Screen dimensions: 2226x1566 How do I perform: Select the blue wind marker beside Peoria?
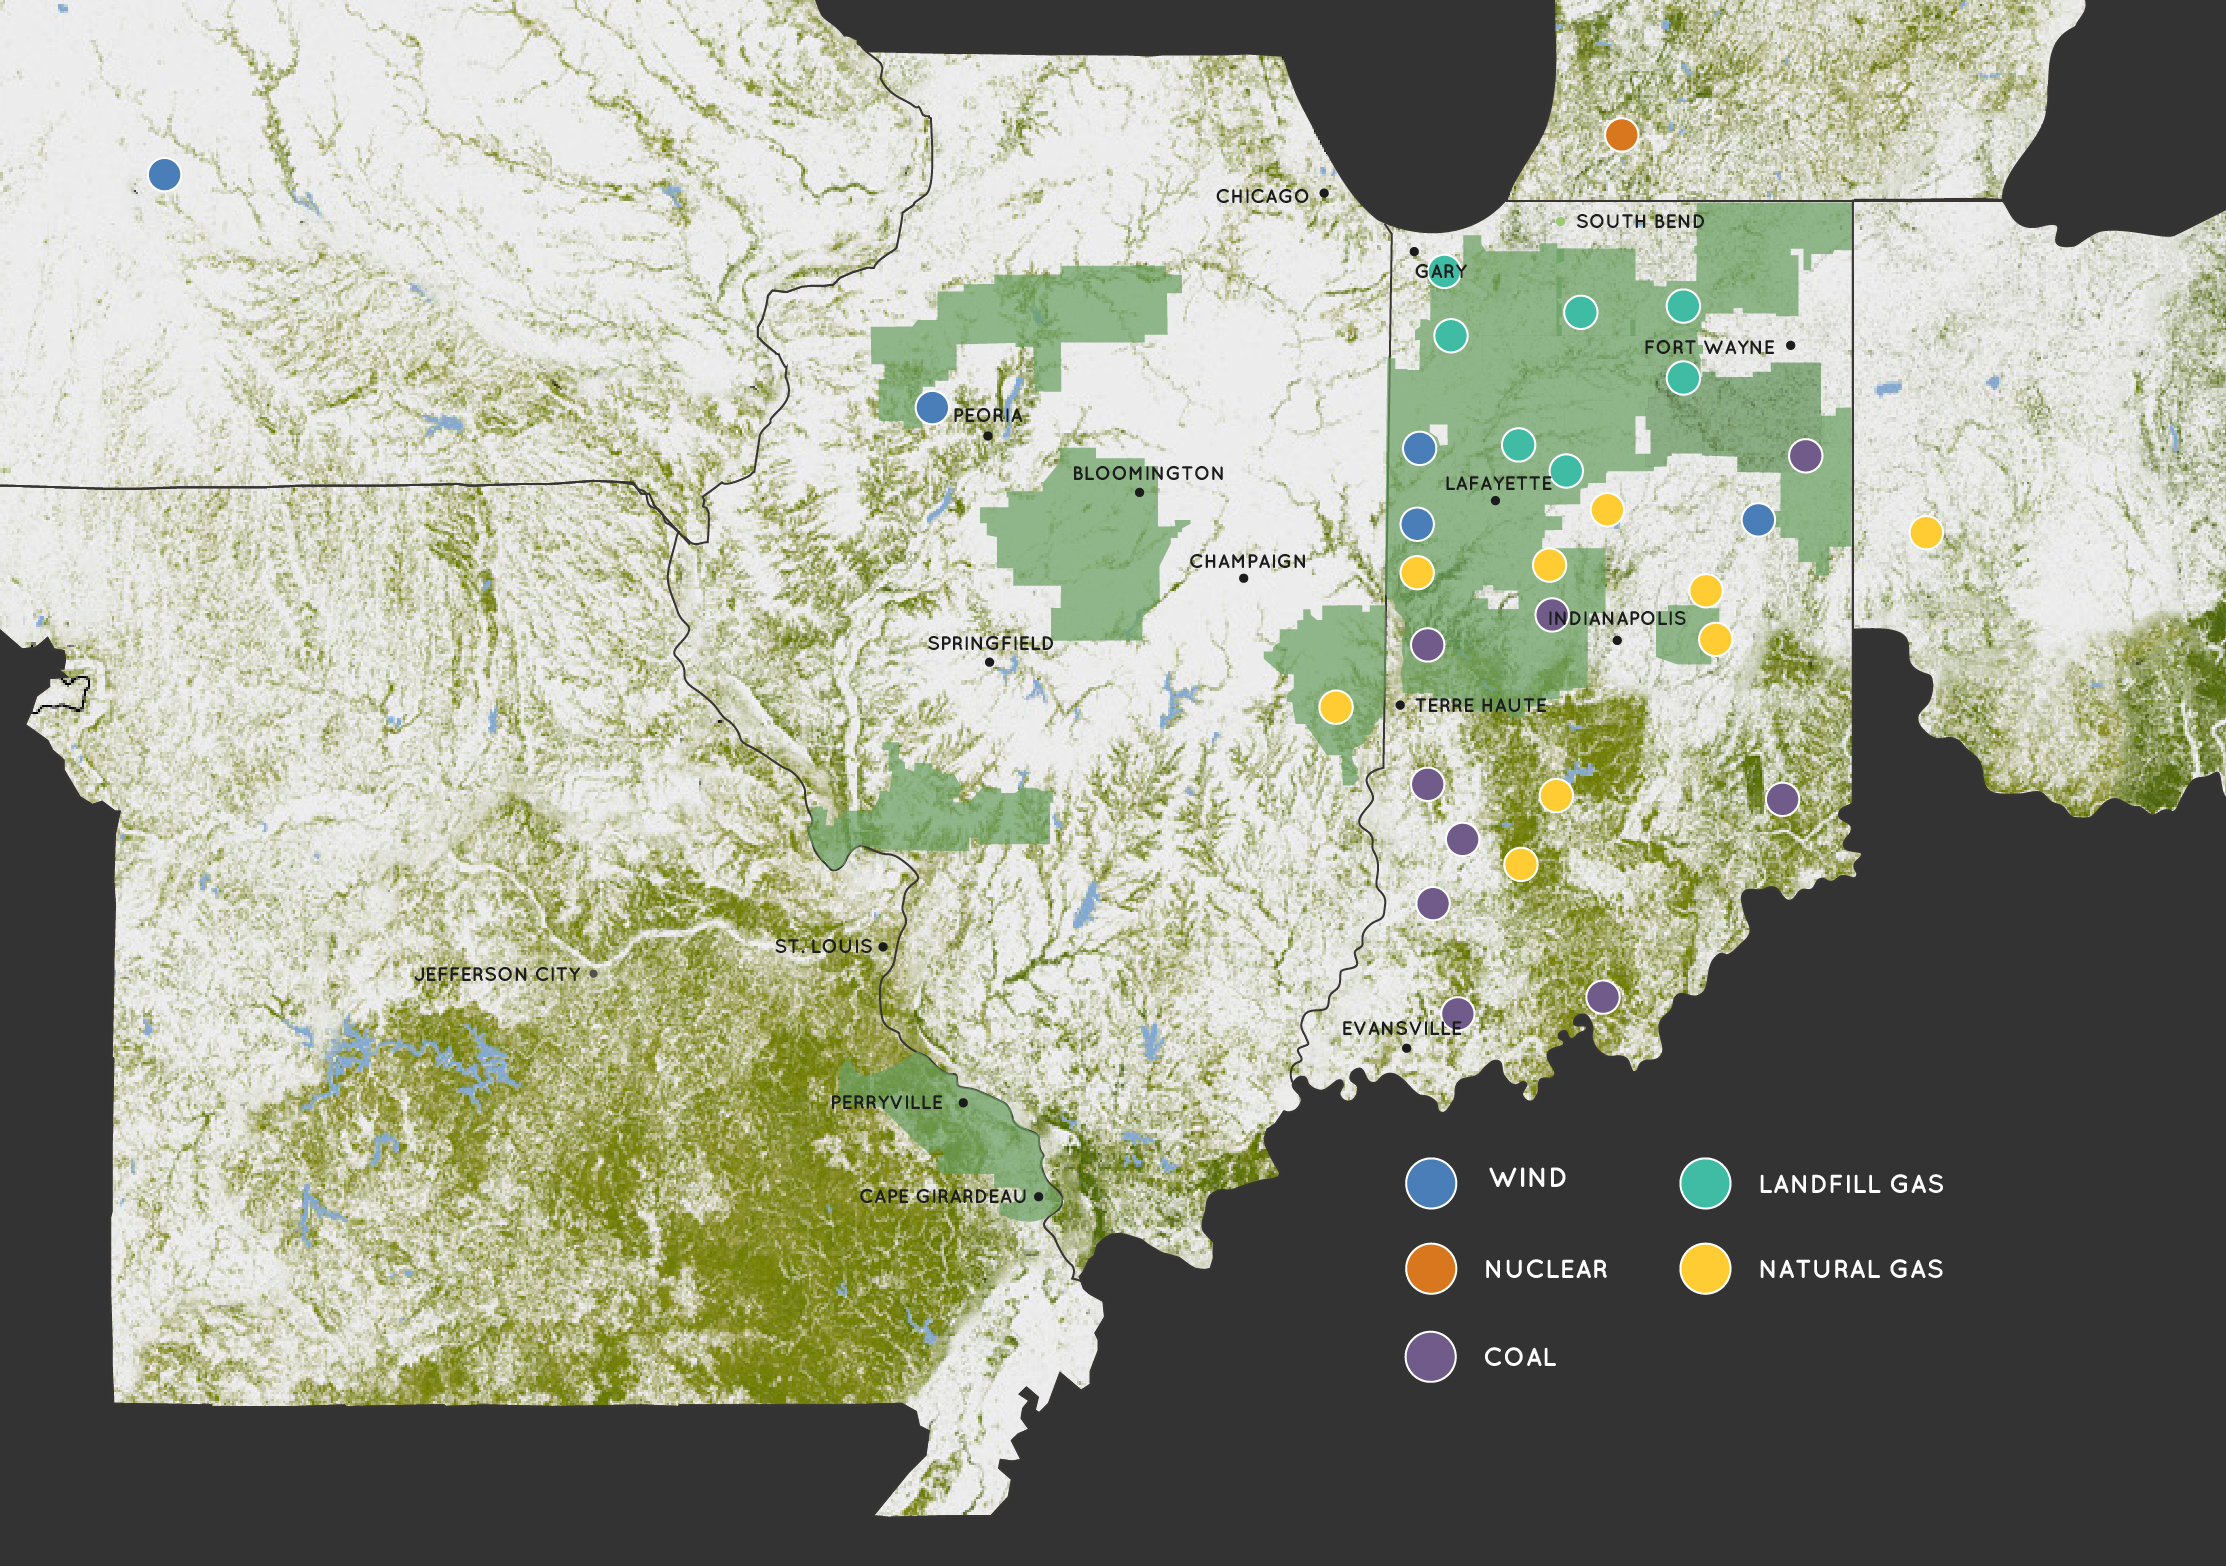pyautogui.click(x=932, y=407)
